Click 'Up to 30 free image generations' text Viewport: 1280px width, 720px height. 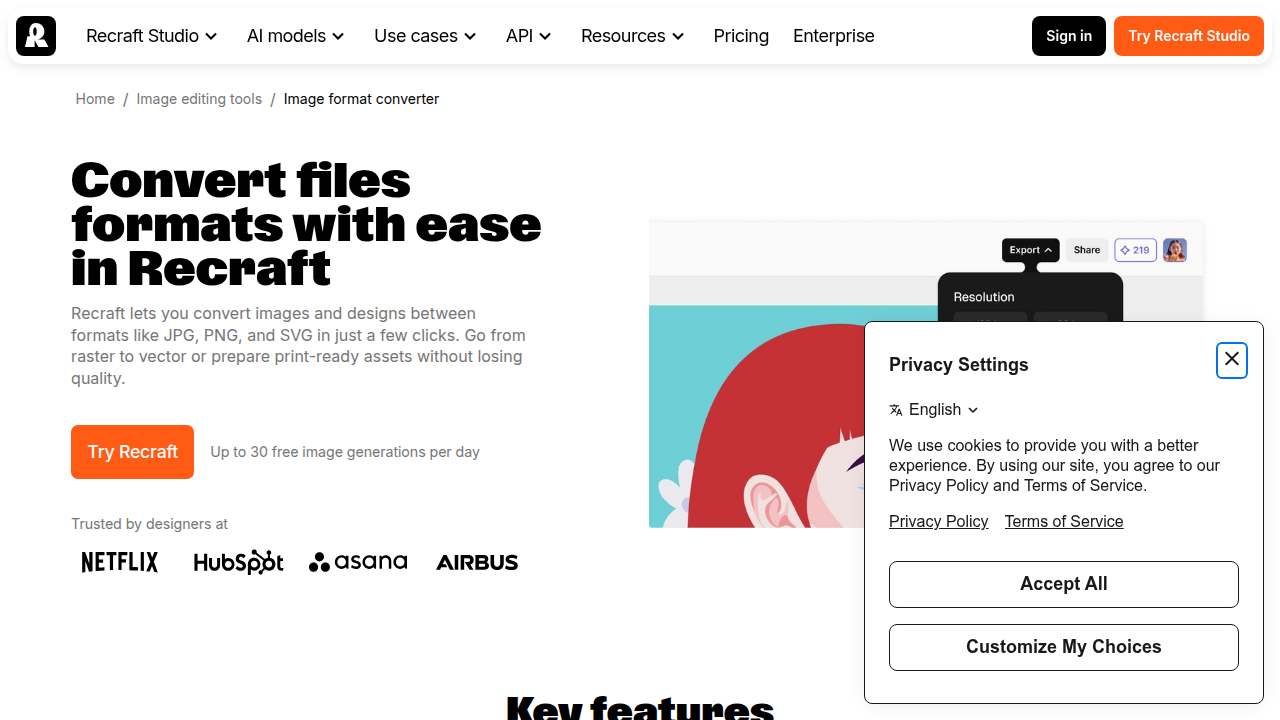345,452
